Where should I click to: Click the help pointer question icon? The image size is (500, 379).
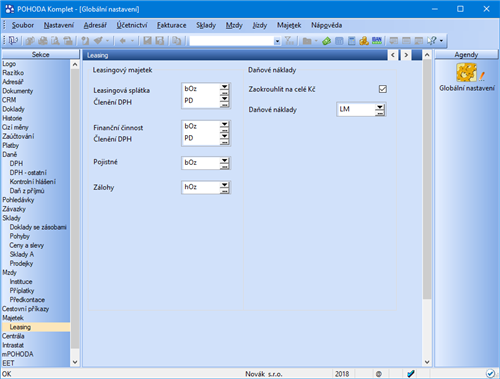(x=432, y=41)
